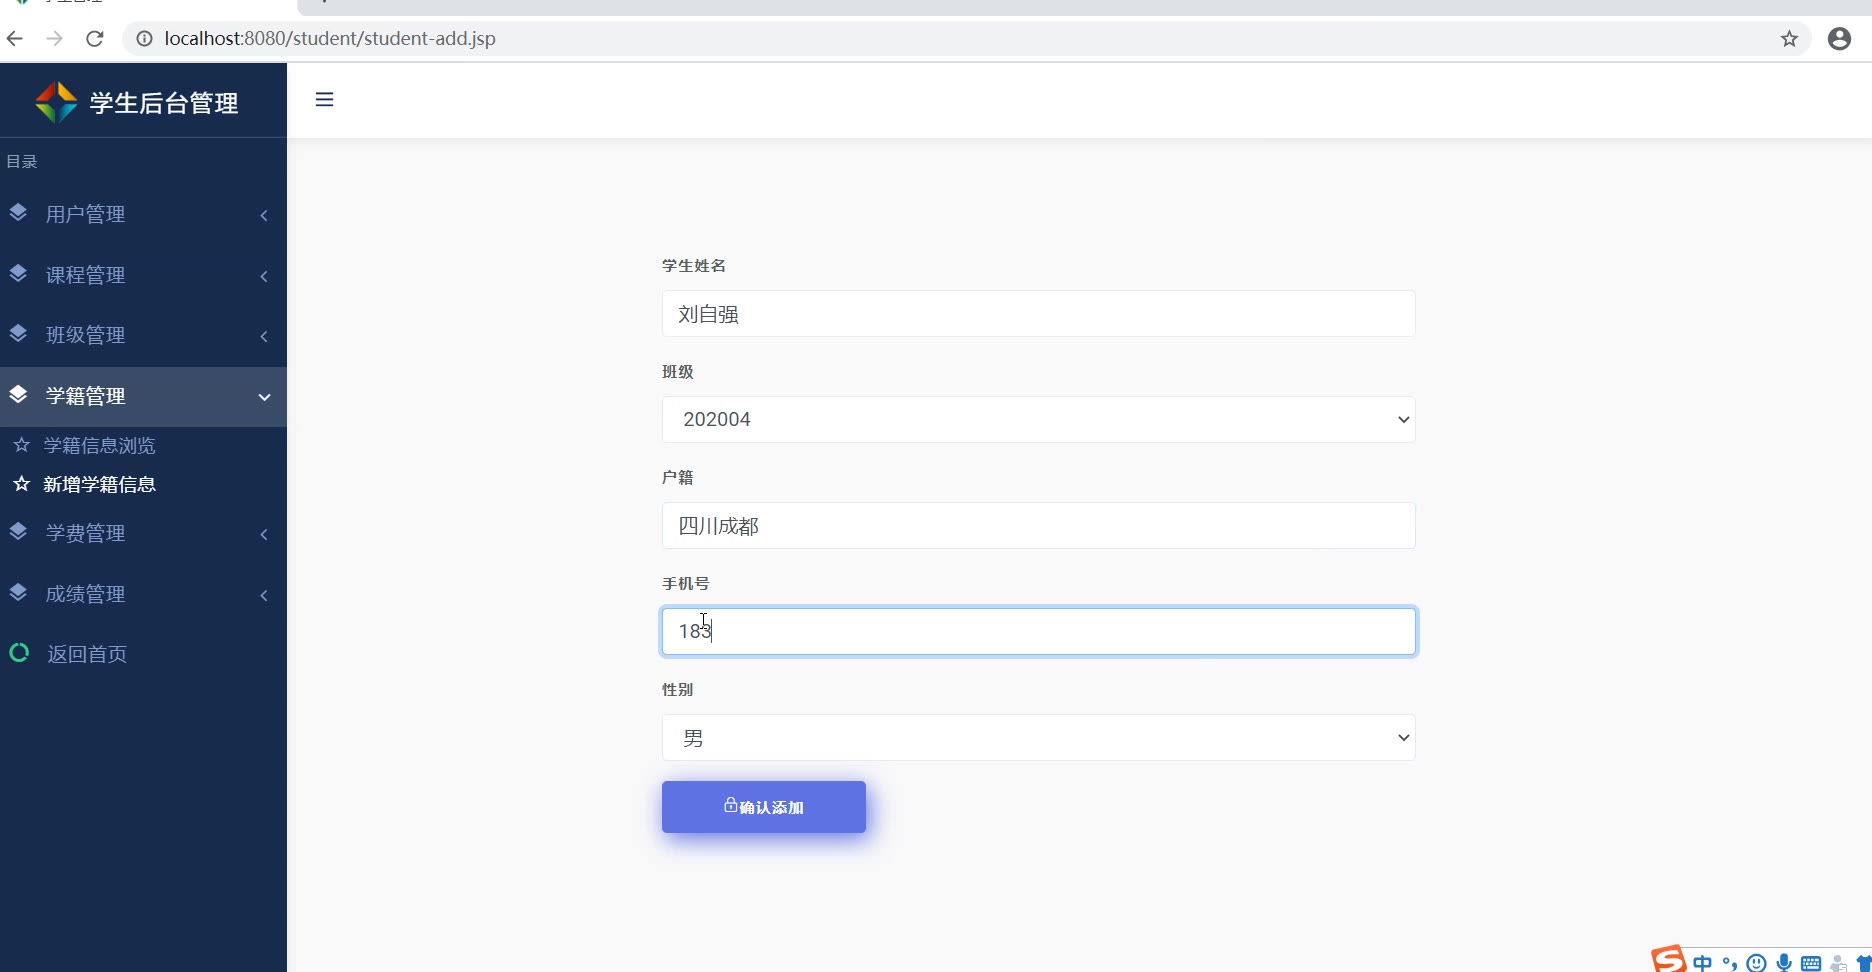
Task: Toggle the IME punctuation mode icon
Action: [x=1729, y=964]
